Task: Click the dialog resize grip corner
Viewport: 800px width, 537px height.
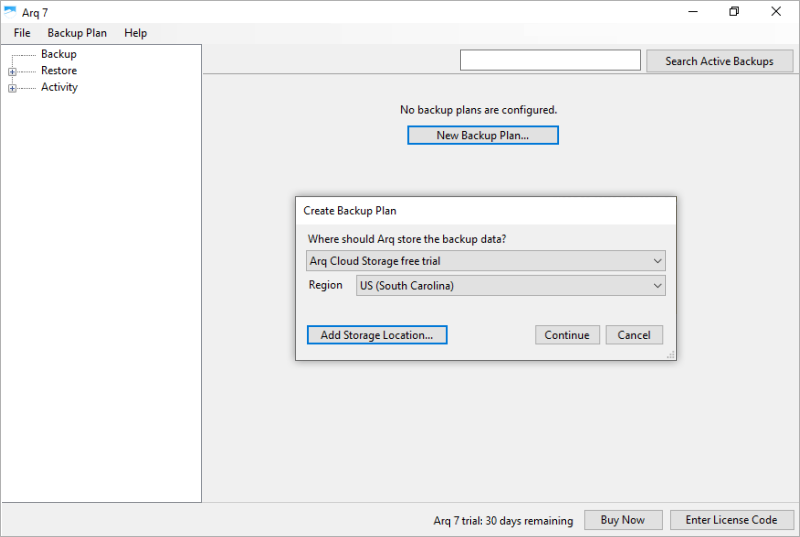Action: [671, 355]
